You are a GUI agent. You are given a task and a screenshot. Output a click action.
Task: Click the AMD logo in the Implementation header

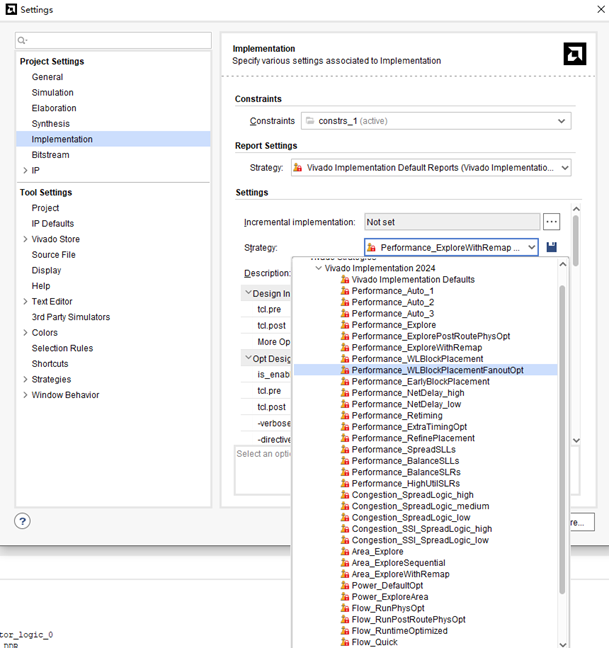574,54
